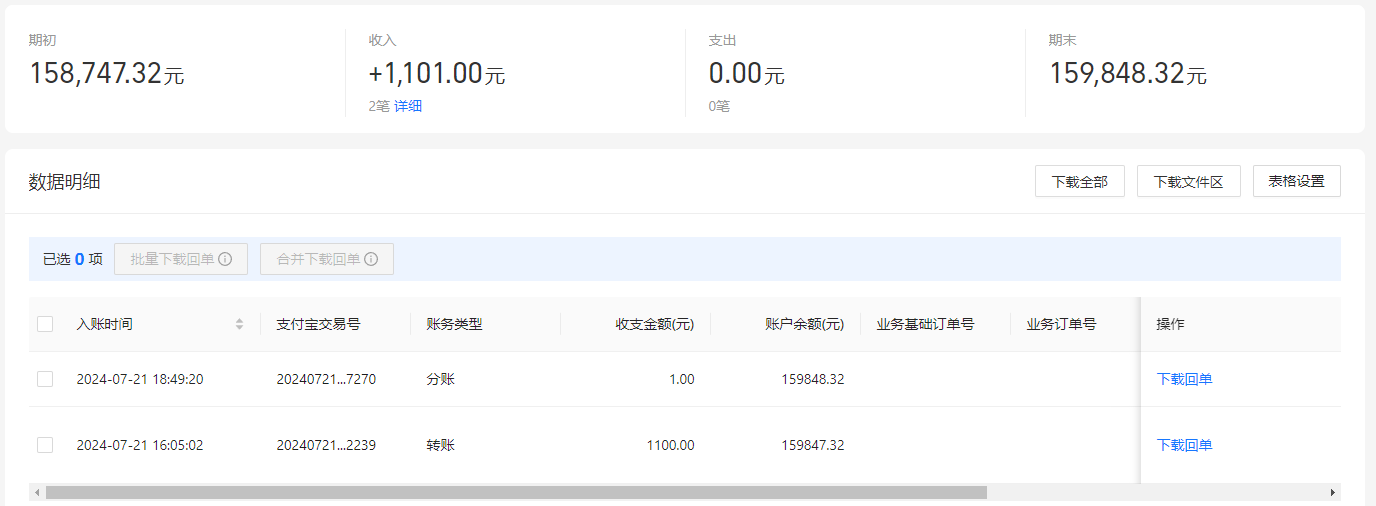Click the scrollbar right arrow
The height and width of the screenshot is (506, 1376).
[x=1332, y=492]
